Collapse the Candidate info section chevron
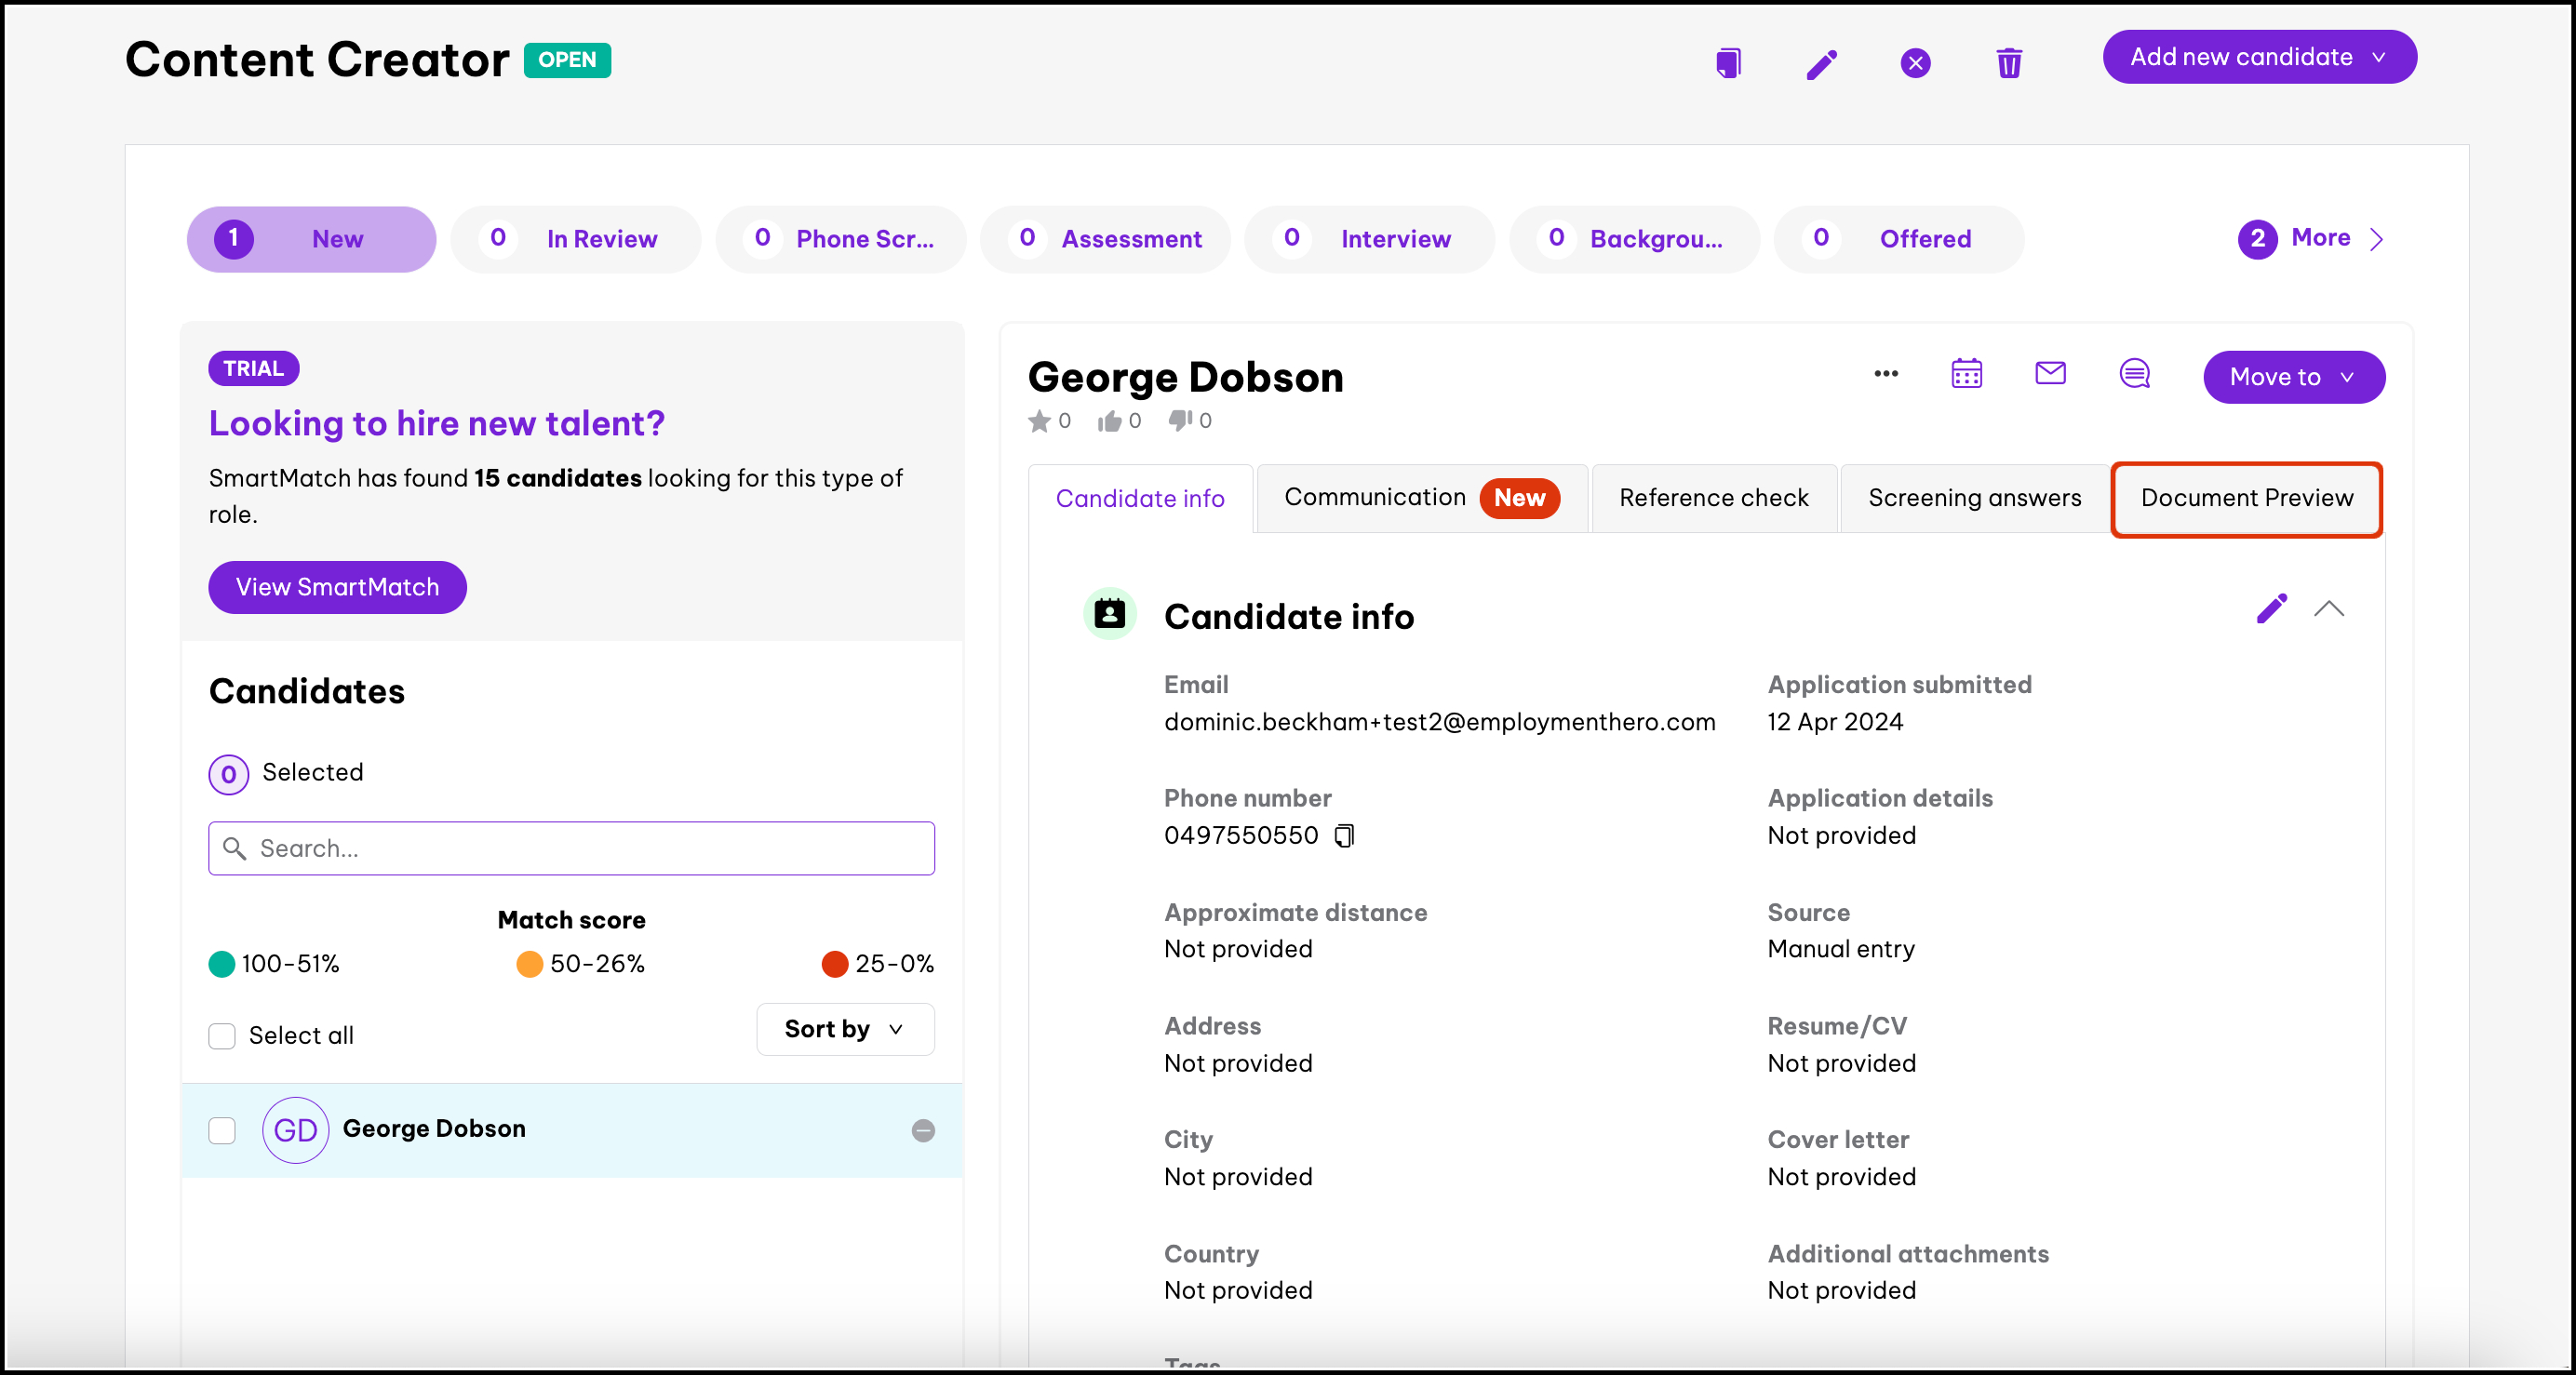This screenshot has height=1375, width=2576. point(2328,609)
